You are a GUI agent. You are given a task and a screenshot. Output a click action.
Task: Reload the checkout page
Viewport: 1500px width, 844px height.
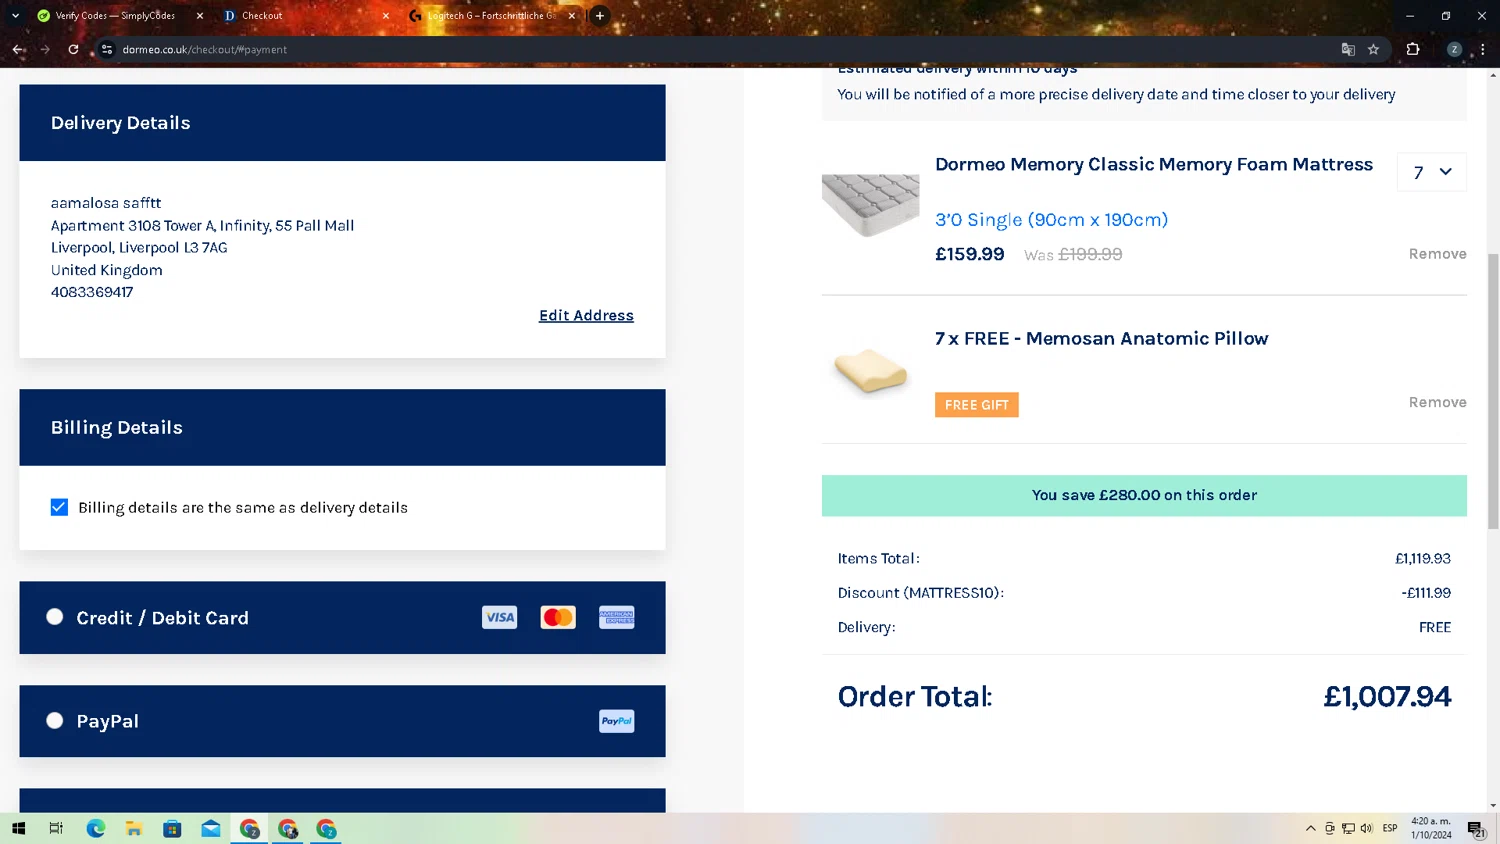tap(73, 49)
